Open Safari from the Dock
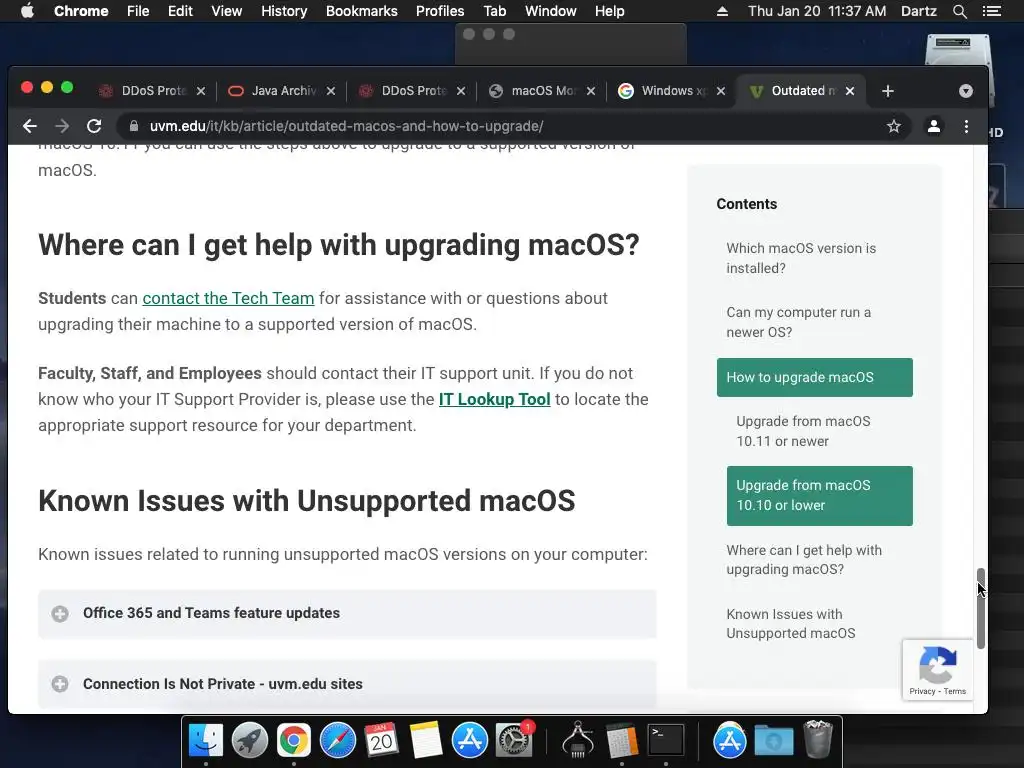The image size is (1024, 768). coord(338,740)
